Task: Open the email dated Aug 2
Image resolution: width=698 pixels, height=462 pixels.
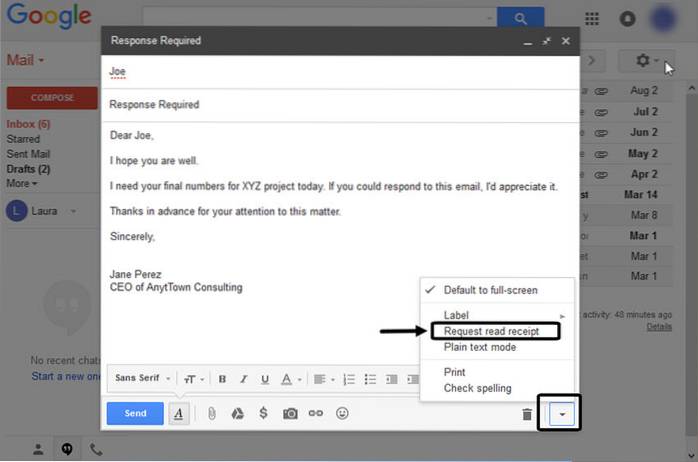Action: coord(627,91)
